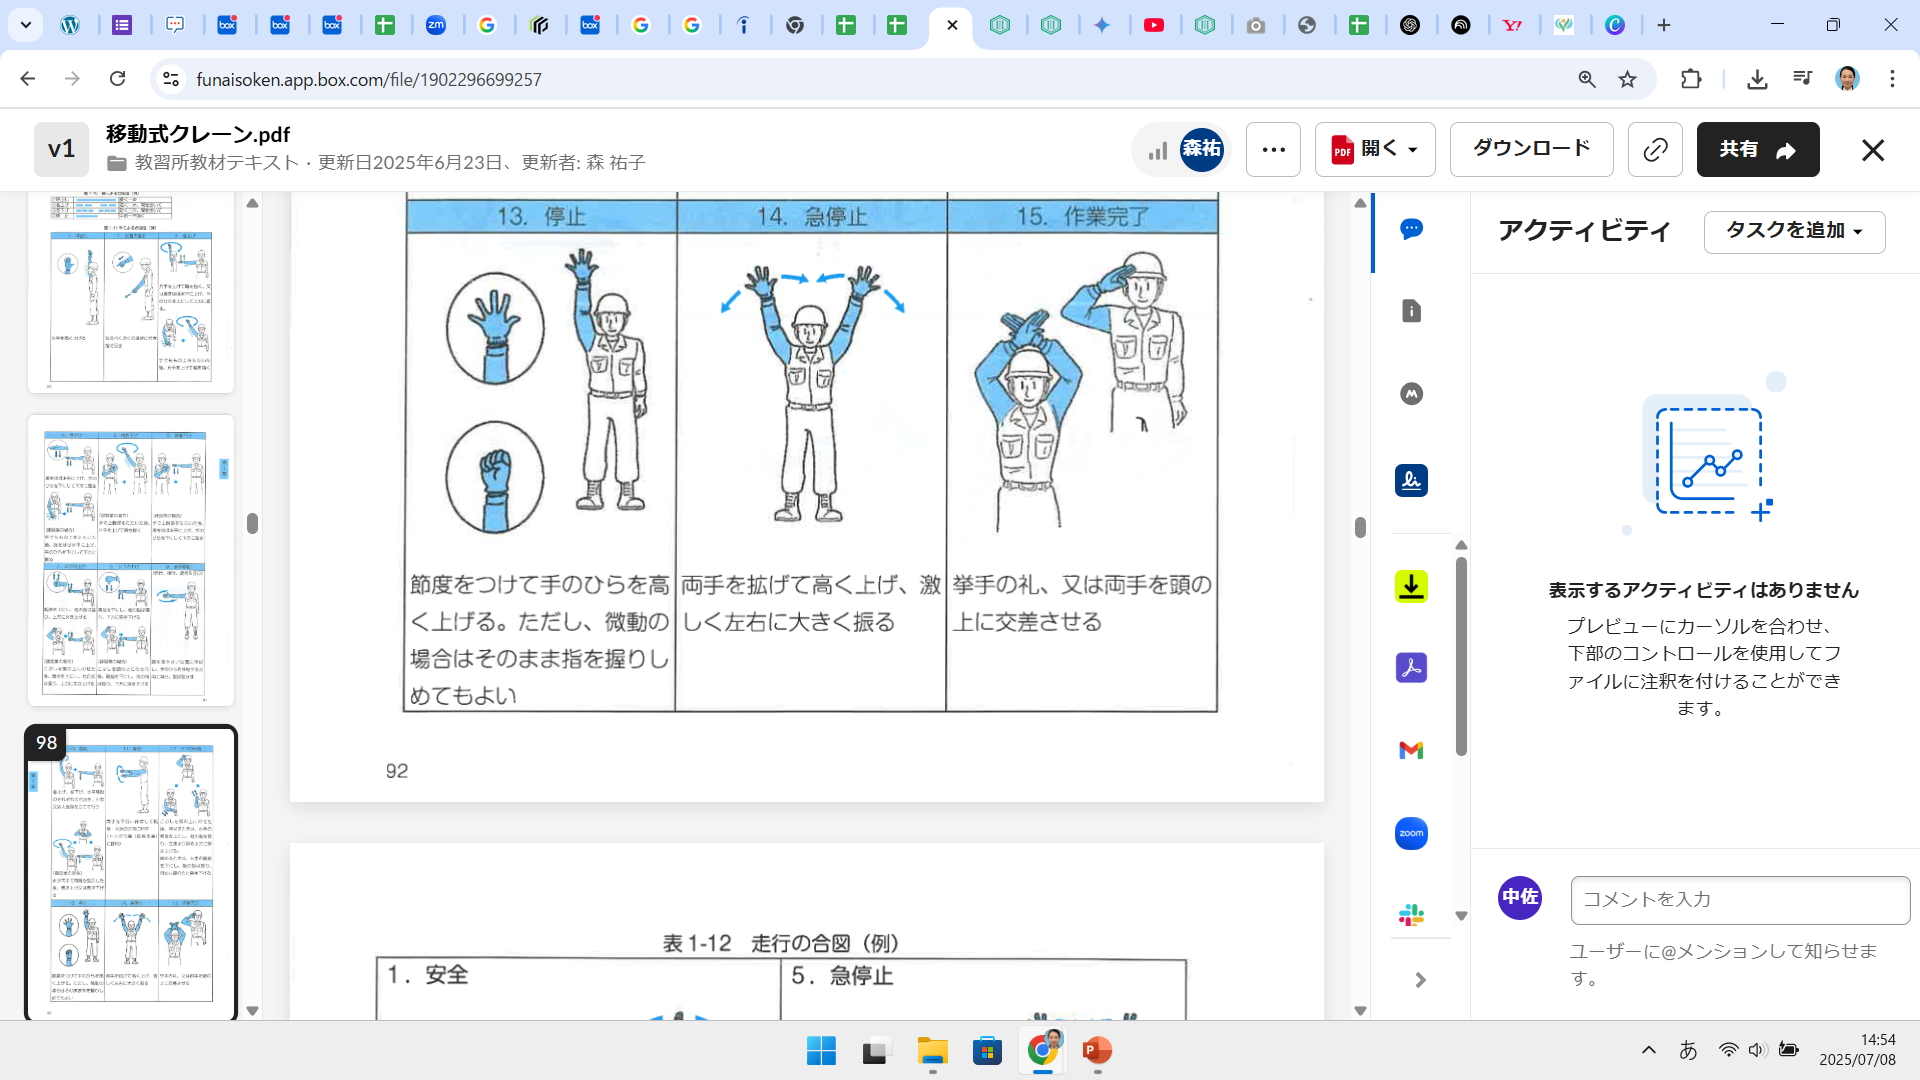Open the Activity comments sidebar icon
This screenshot has height=1080, width=1920.
point(1411,229)
